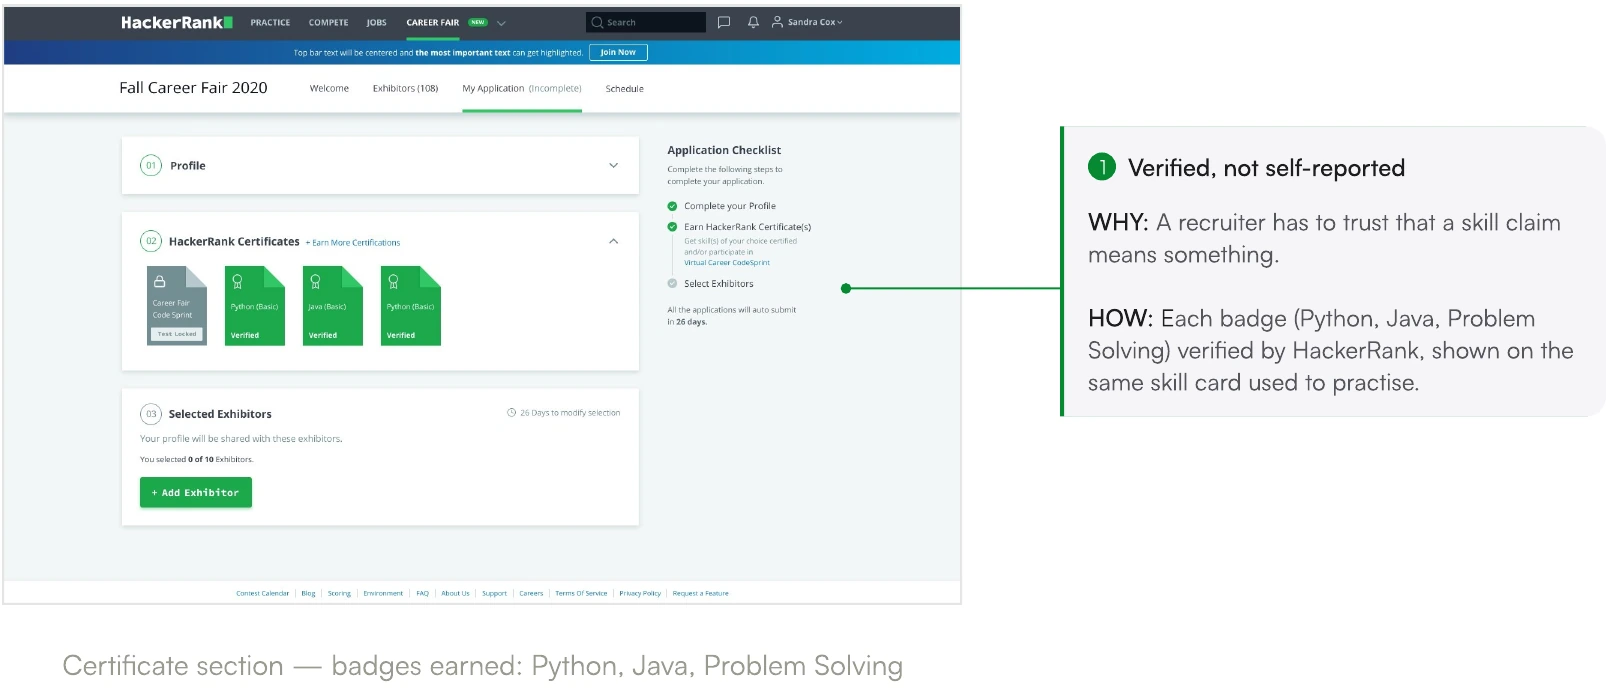This screenshot has width=1606, height=688.
Task: Click the HackerRank Certificates heading
Action: click(x=234, y=242)
